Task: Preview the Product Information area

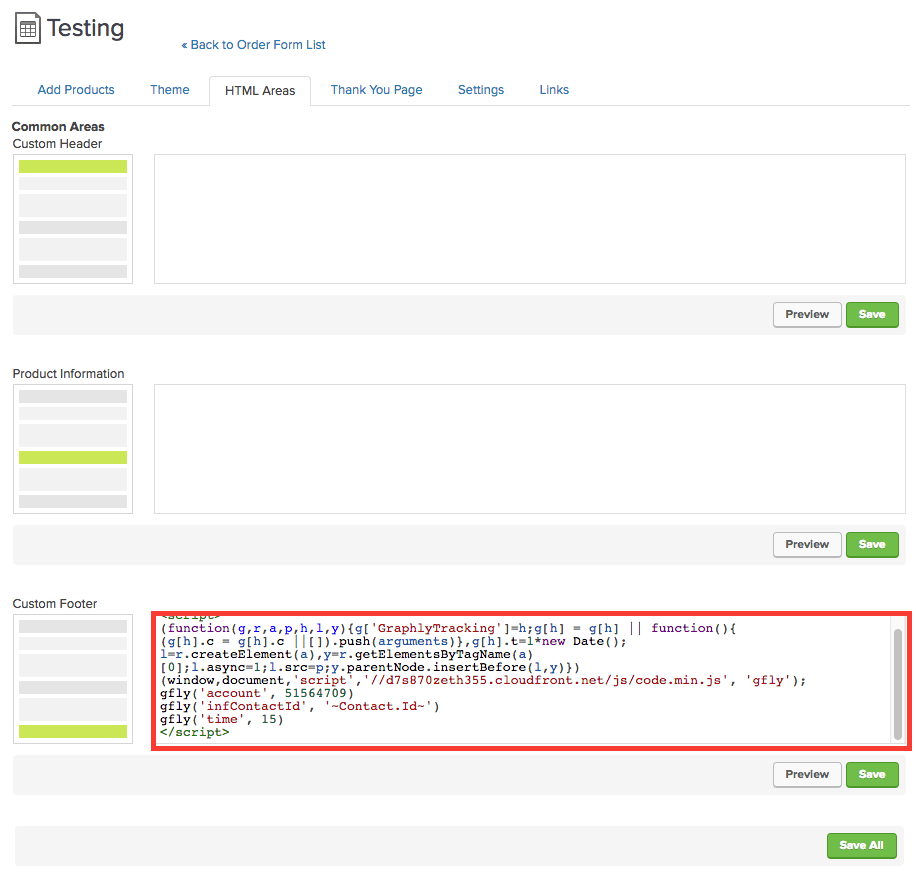Action: (x=807, y=544)
